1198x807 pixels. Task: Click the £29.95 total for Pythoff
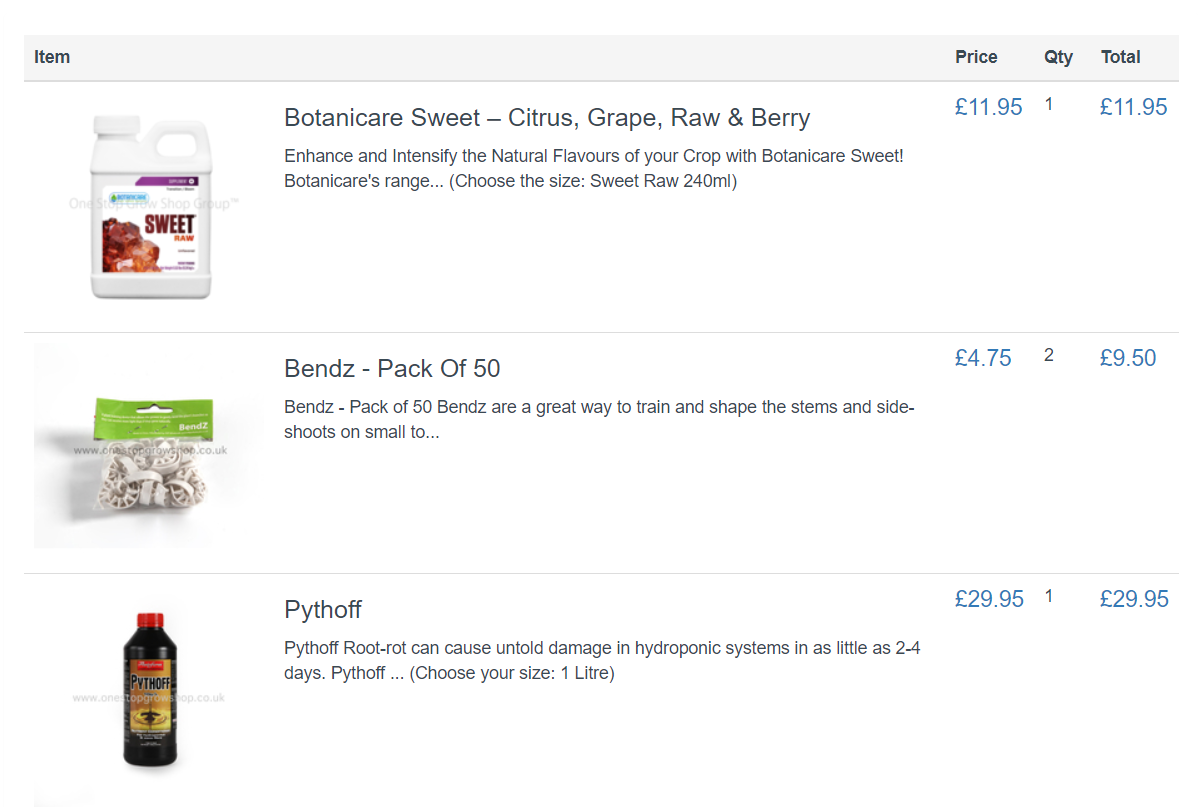tap(1133, 599)
